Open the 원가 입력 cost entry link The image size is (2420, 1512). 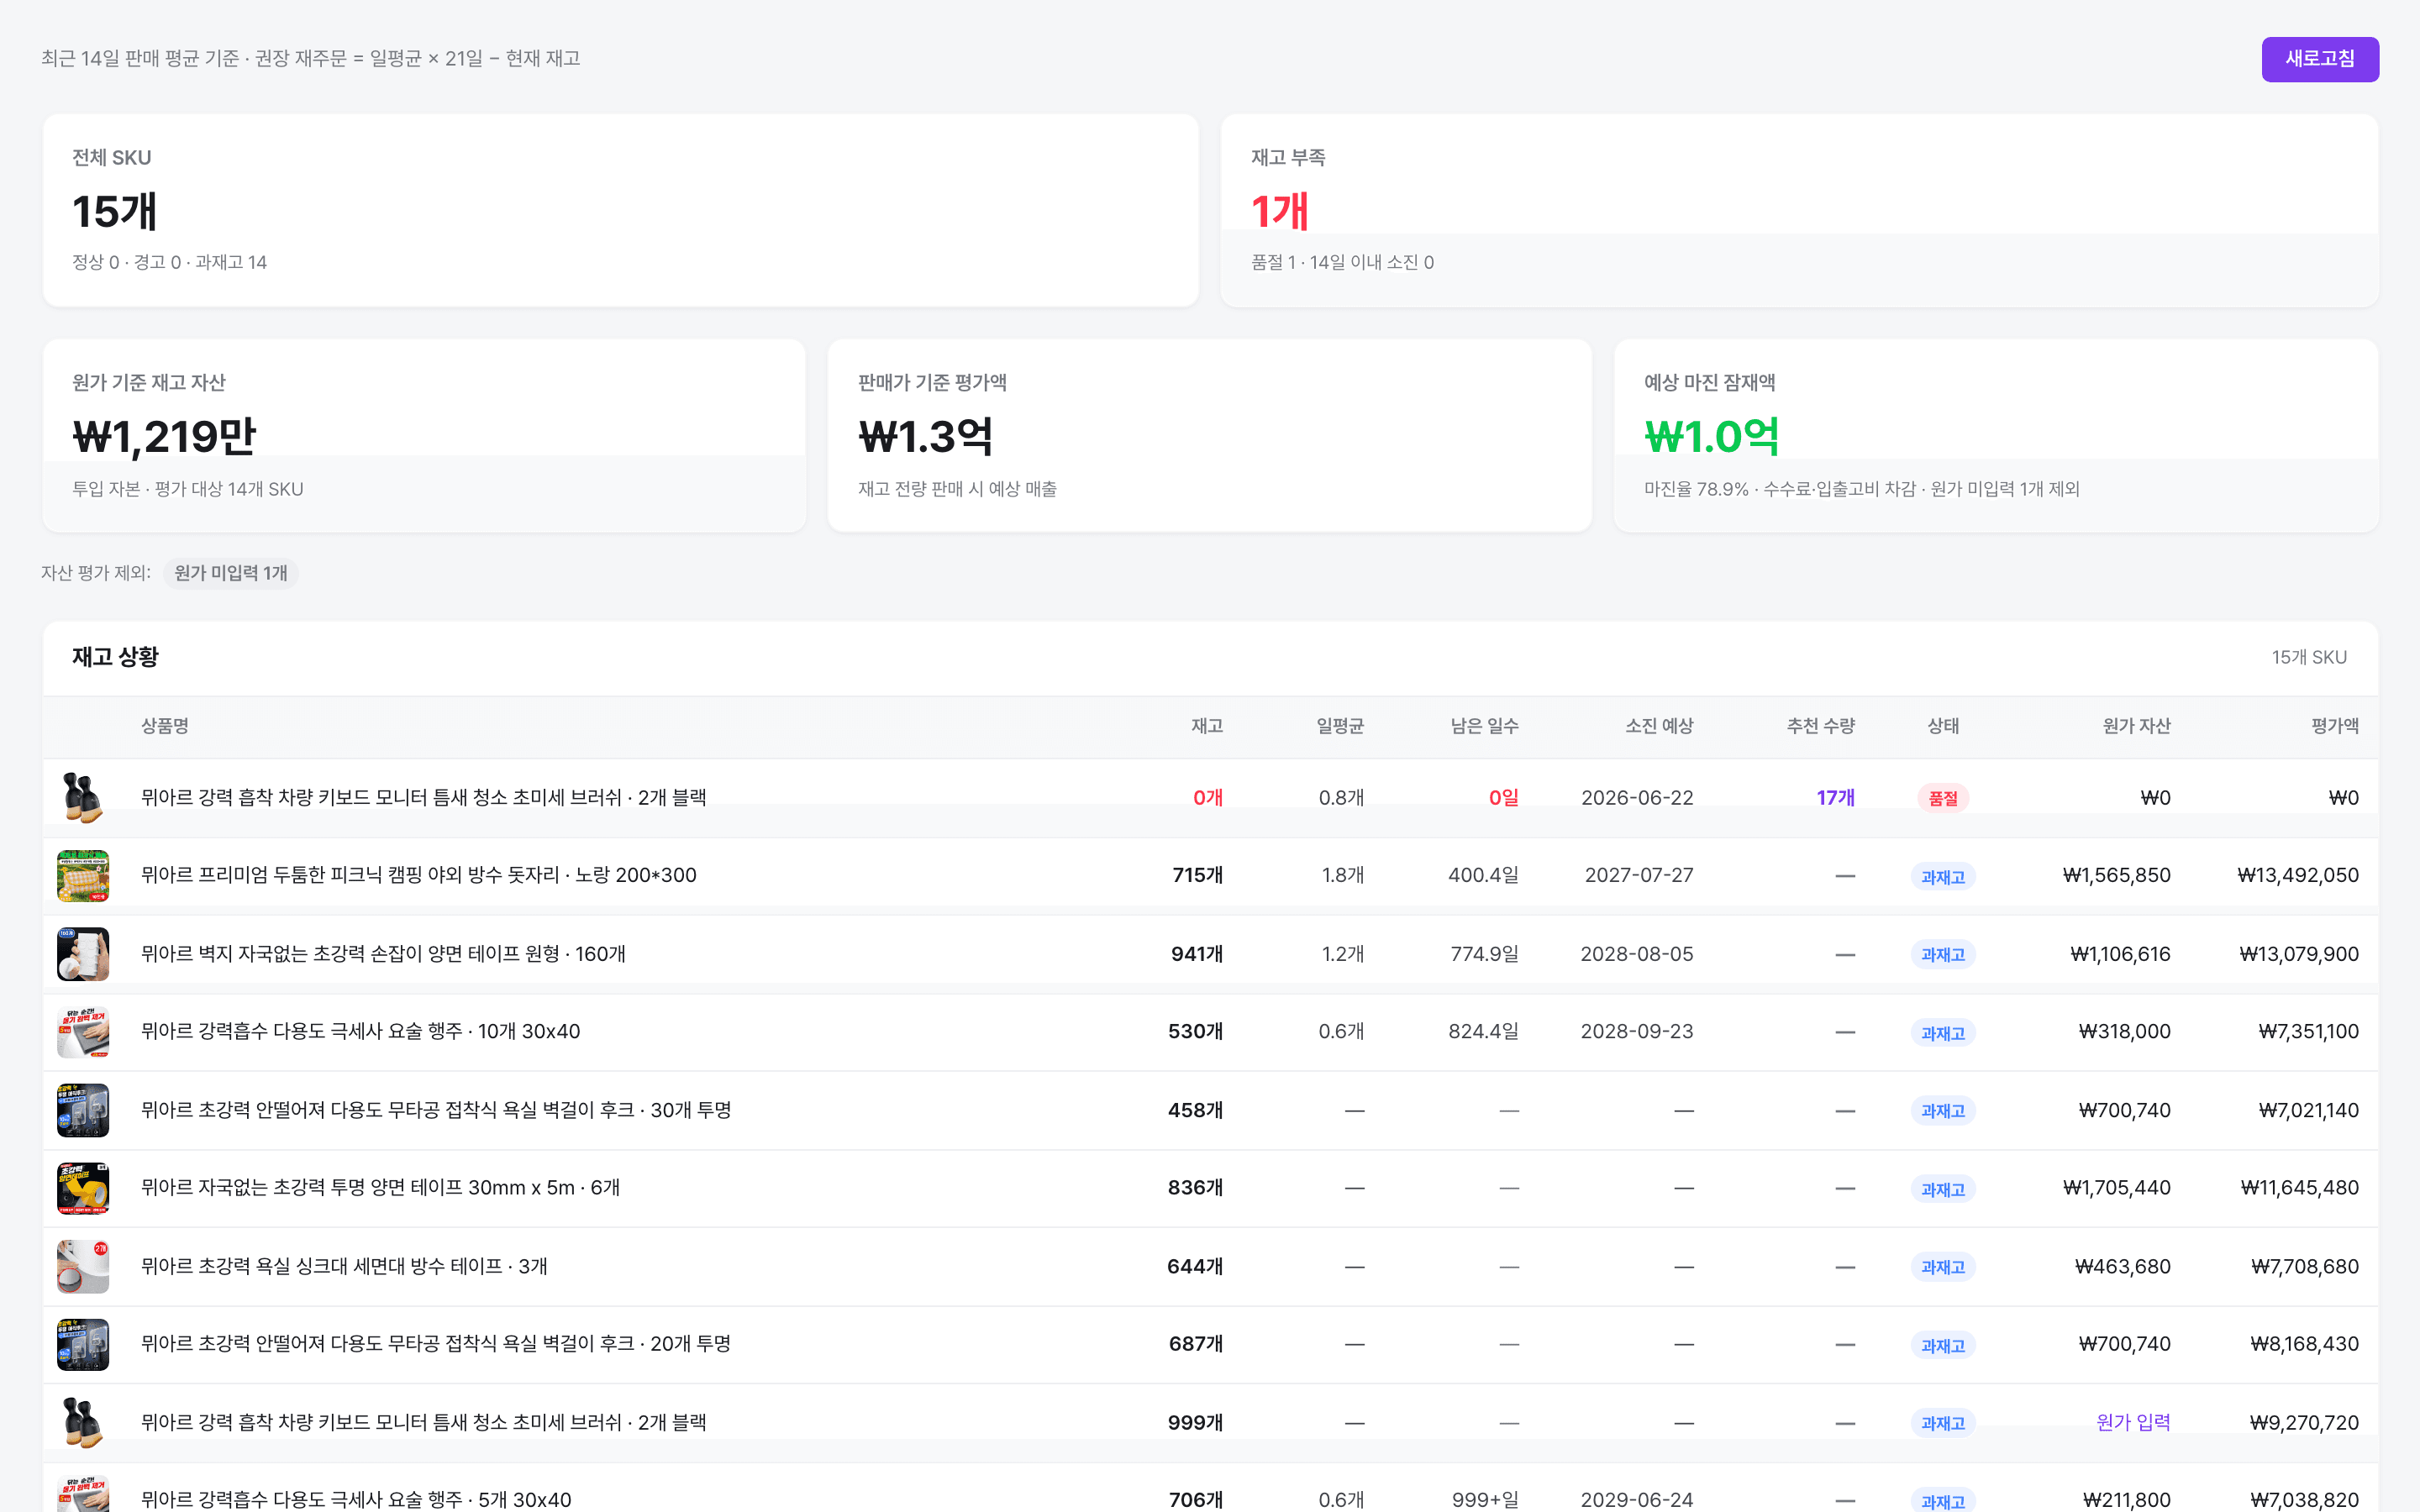tap(2133, 1422)
